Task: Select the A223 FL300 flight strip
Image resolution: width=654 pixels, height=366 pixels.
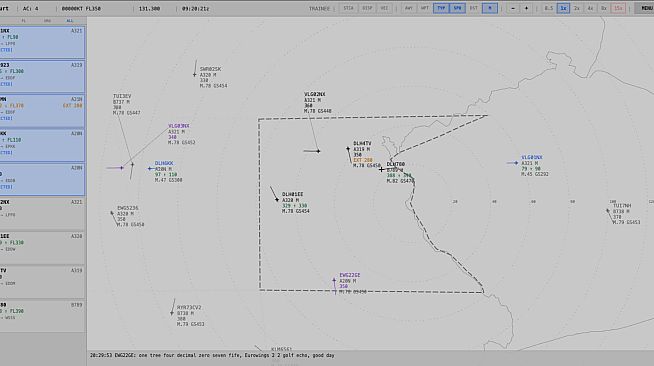Action: (x=42, y=76)
